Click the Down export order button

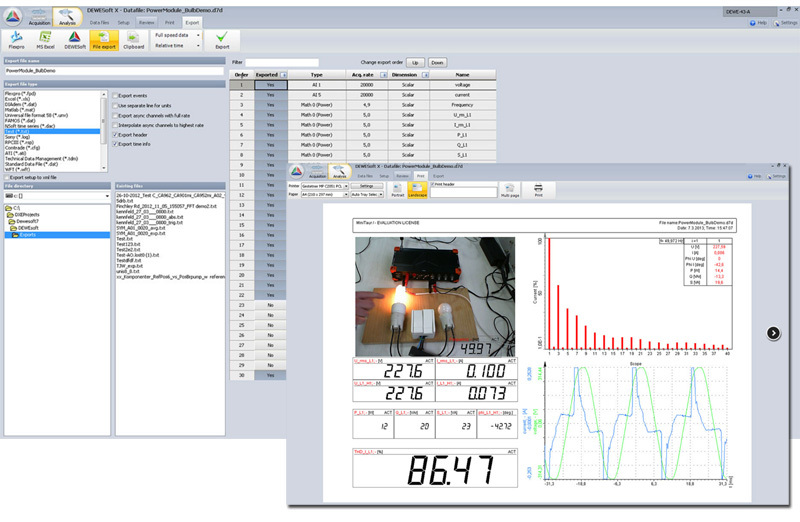coord(437,62)
